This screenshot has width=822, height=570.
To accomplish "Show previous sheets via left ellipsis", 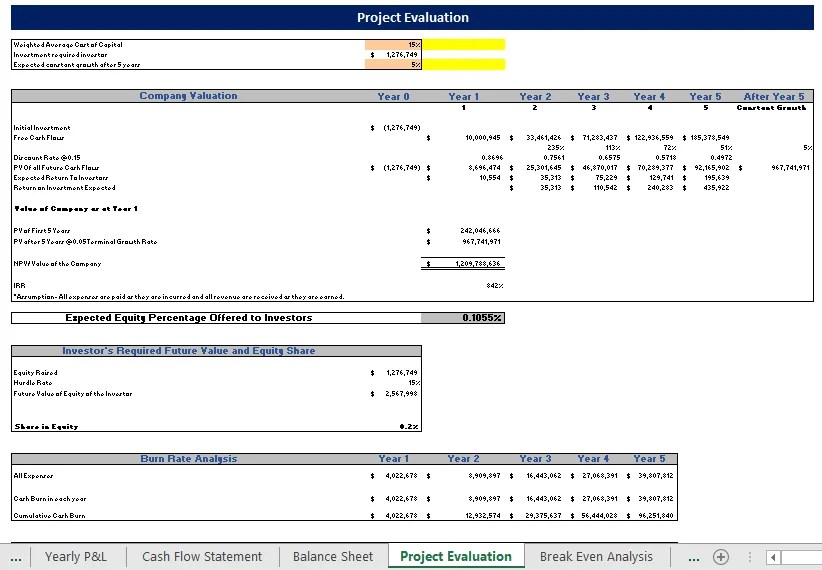I will 16,558.
